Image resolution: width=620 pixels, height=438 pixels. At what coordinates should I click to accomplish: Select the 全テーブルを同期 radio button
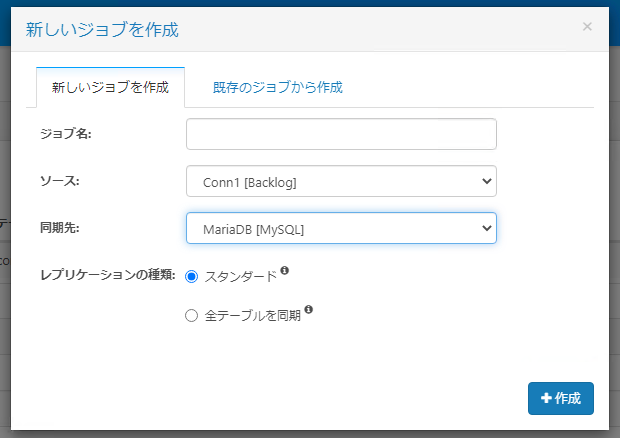tap(192, 315)
